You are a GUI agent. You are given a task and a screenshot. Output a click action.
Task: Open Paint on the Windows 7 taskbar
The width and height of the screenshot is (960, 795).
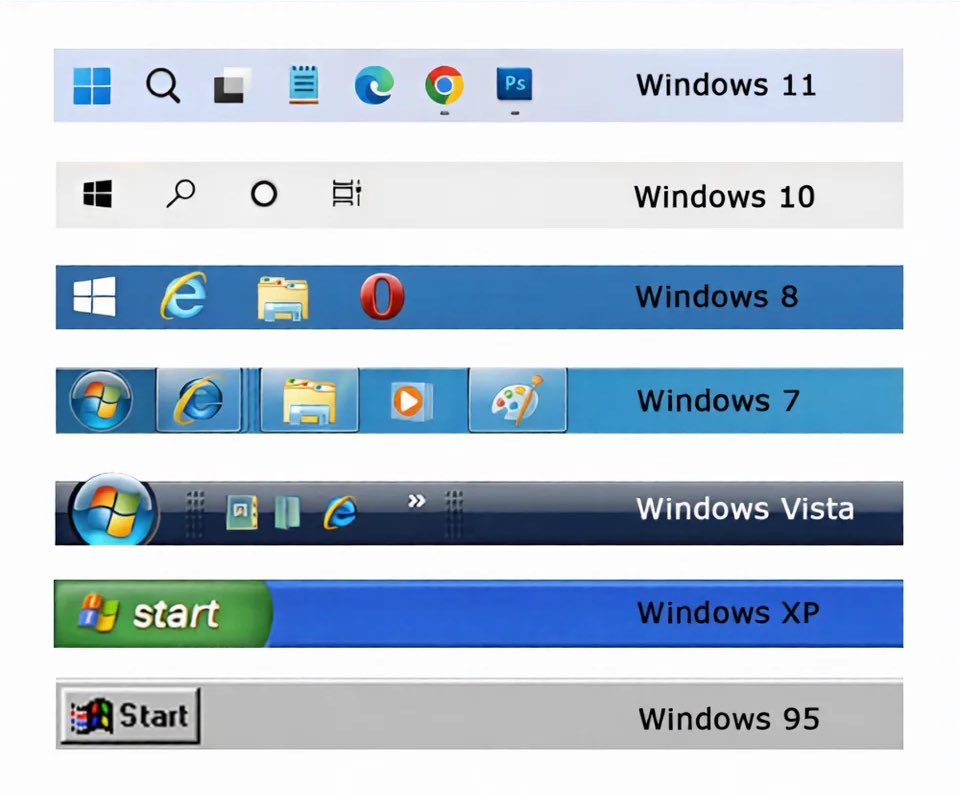pyautogui.click(x=518, y=400)
